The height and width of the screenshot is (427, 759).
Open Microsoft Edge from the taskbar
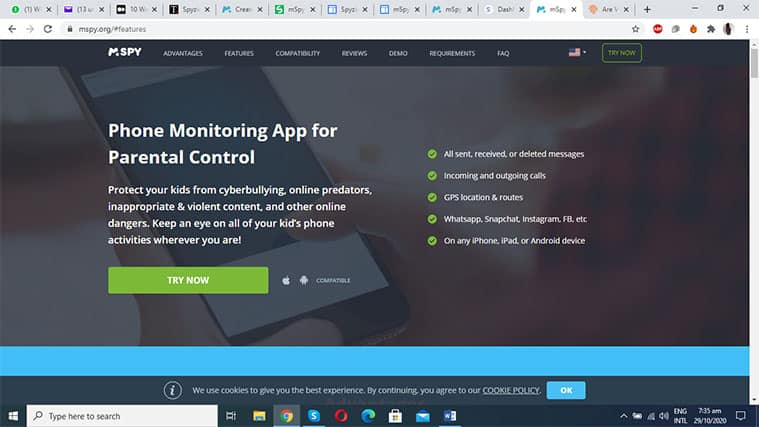click(368, 416)
